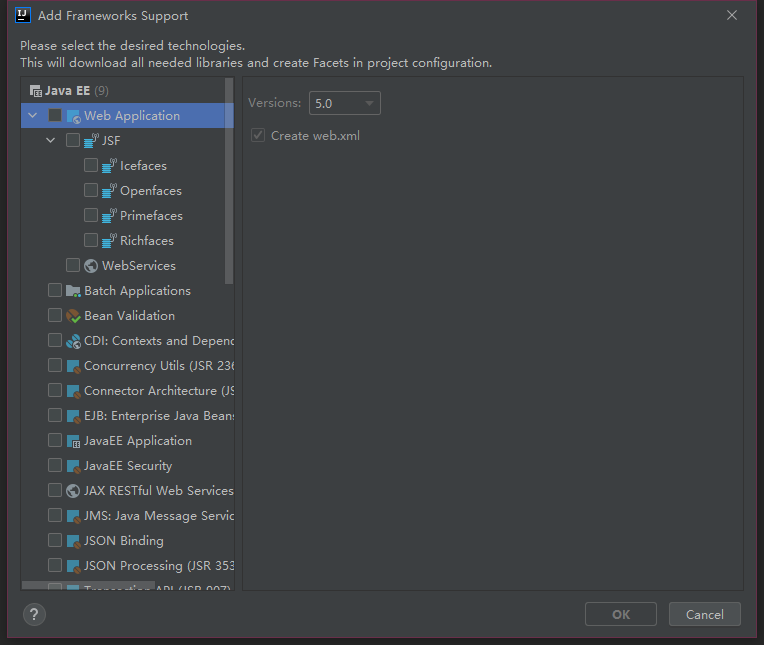Click the WebServices globe icon
This screenshot has height=645, width=764.
[x=91, y=266]
